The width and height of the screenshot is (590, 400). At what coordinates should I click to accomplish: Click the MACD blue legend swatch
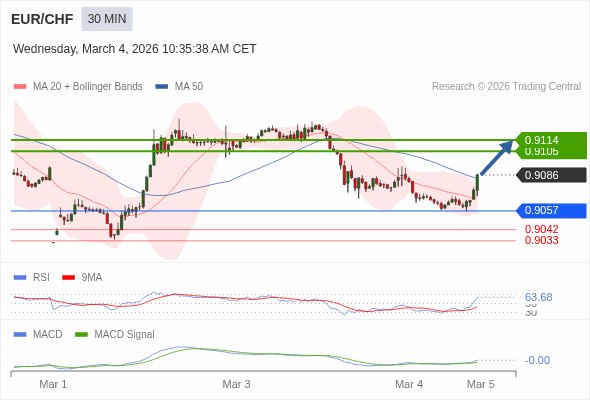coord(20,335)
